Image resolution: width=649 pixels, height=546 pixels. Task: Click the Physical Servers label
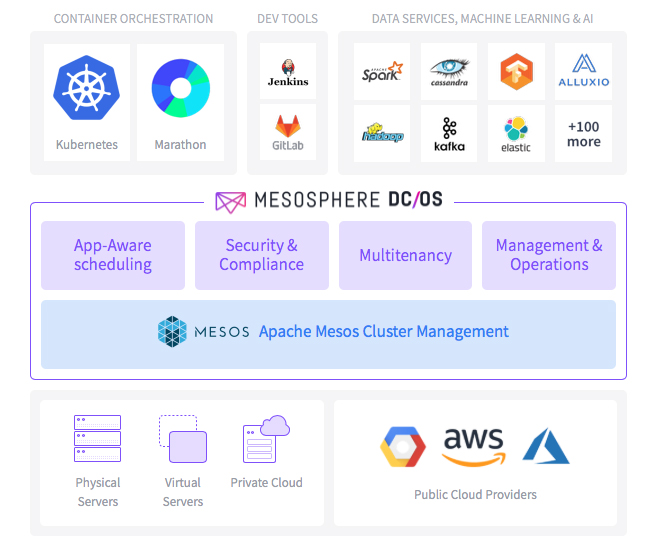pyautogui.click(x=98, y=492)
